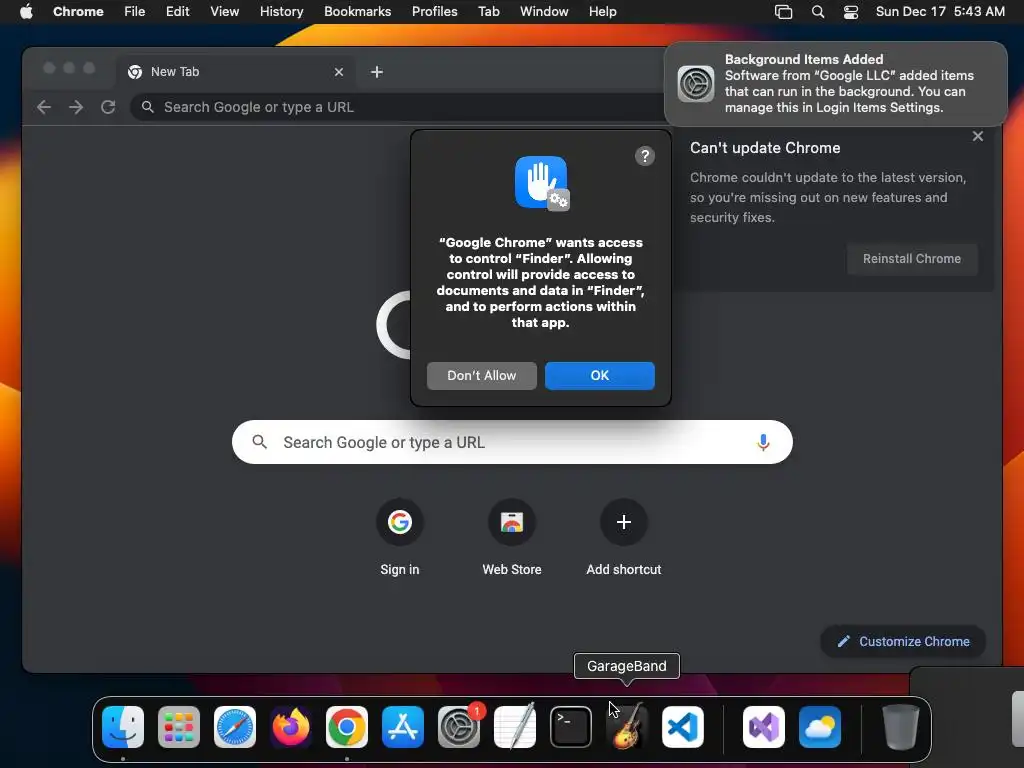Click the Google Chrome dock icon
This screenshot has height=768, width=1024.
(347, 727)
